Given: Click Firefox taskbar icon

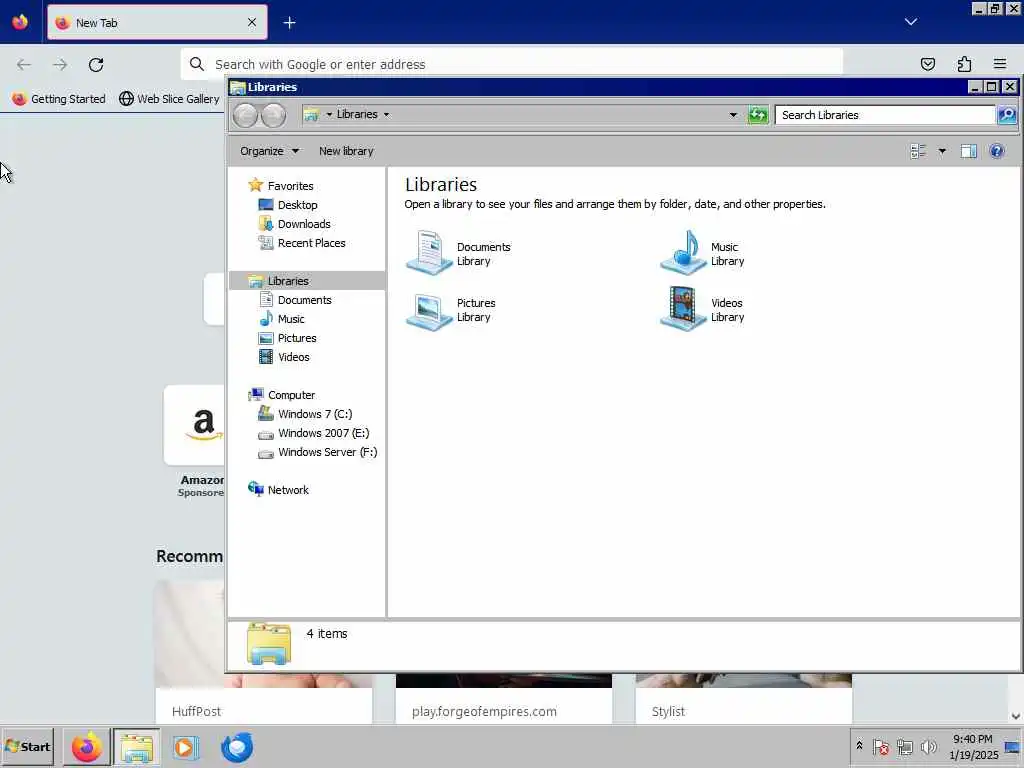Looking at the screenshot, I should click(x=86, y=747).
